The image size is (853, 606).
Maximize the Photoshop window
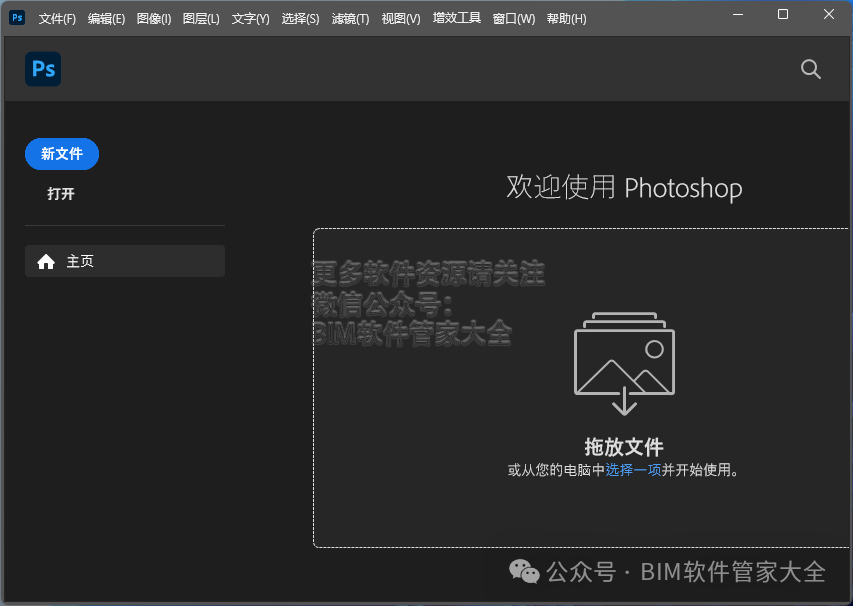click(783, 15)
